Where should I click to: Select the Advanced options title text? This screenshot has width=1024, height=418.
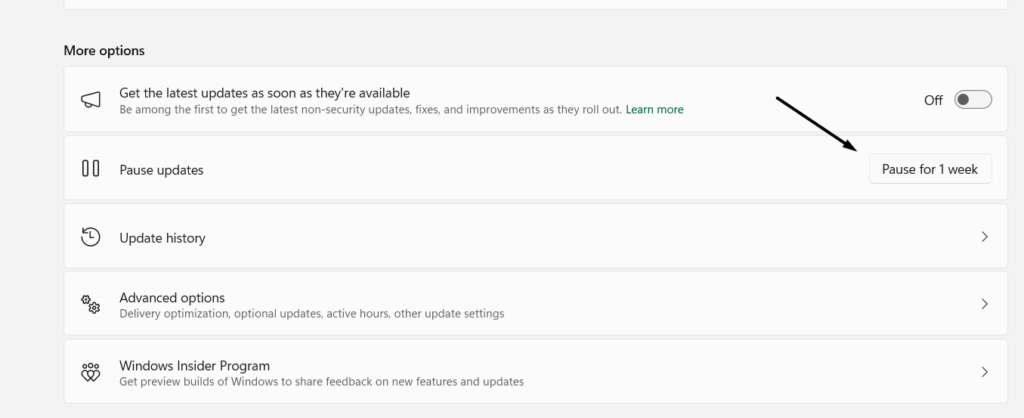172,297
